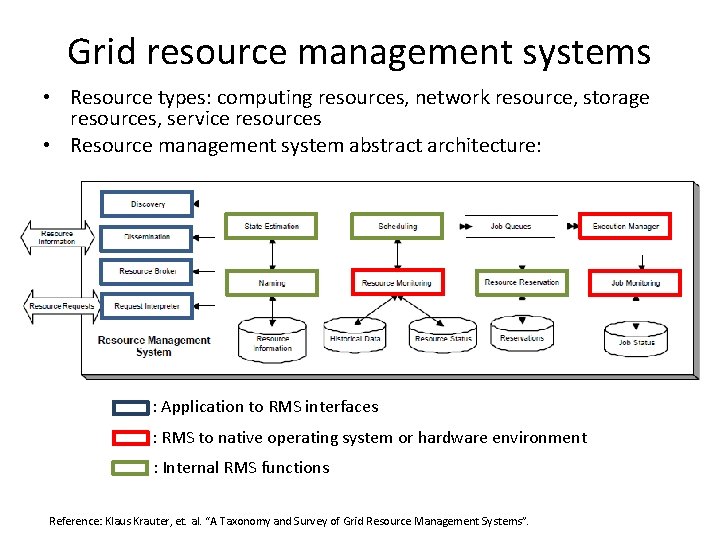Click 'Internal RMS functions' legend text
Screen dimensions: 720x540
pos(246,467)
